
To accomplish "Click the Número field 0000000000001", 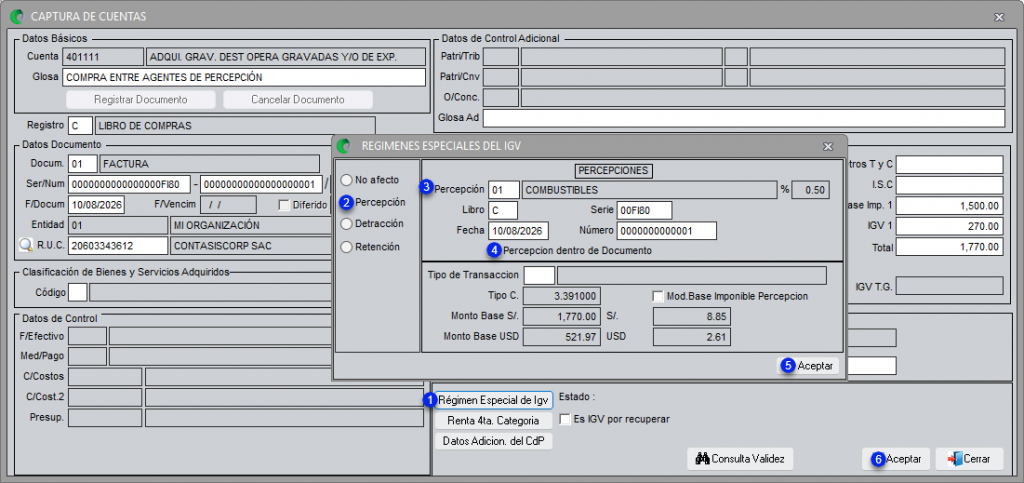I will coord(667,230).
